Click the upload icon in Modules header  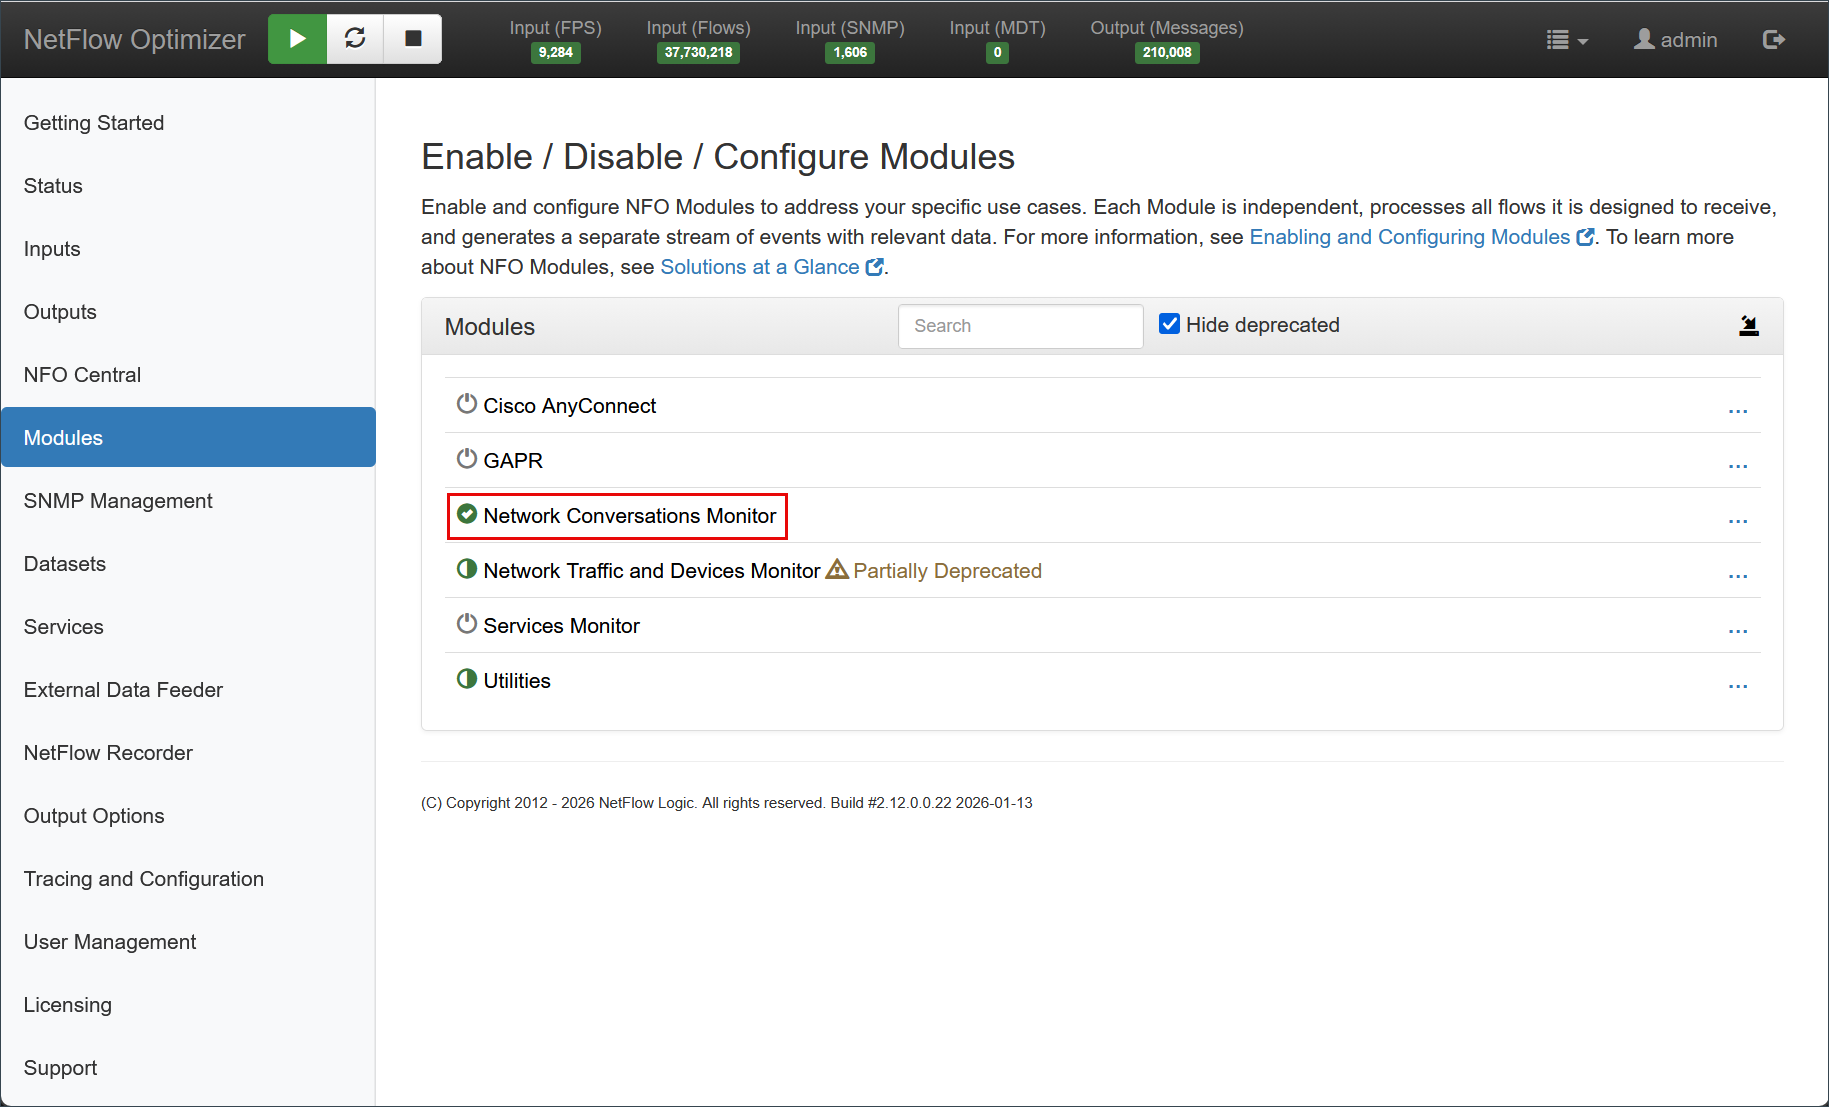pyautogui.click(x=1748, y=326)
